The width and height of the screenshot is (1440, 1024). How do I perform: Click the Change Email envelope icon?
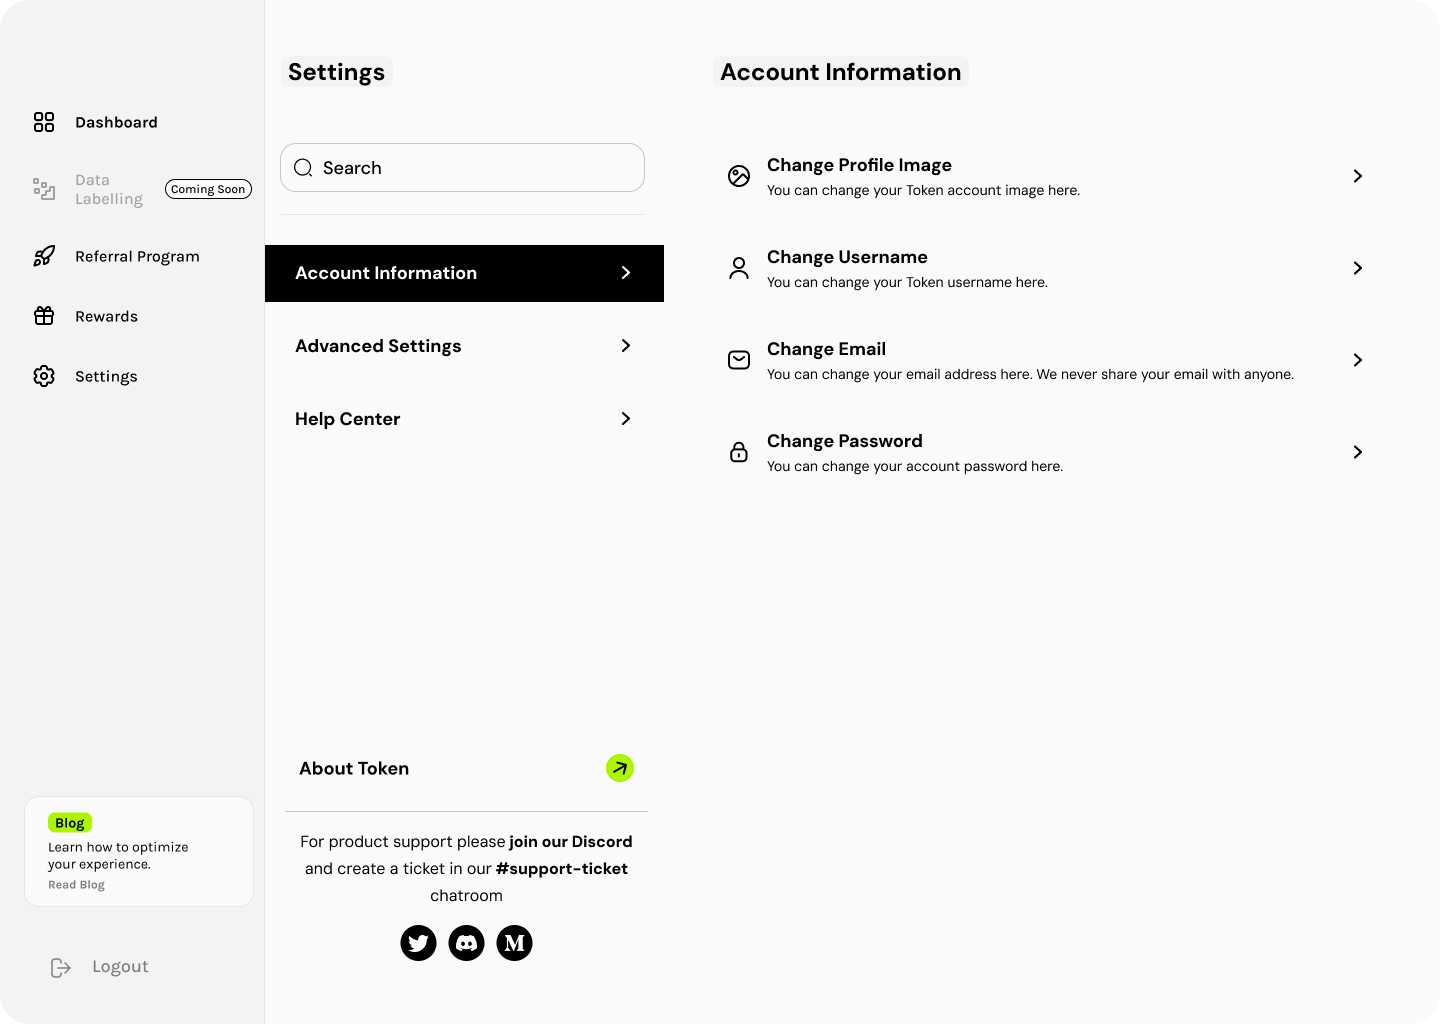739,360
